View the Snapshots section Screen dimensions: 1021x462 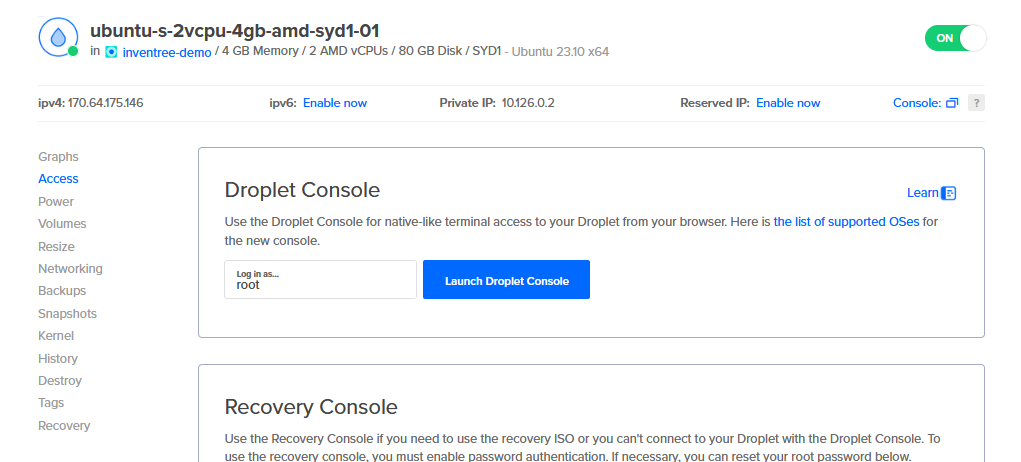coord(67,314)
